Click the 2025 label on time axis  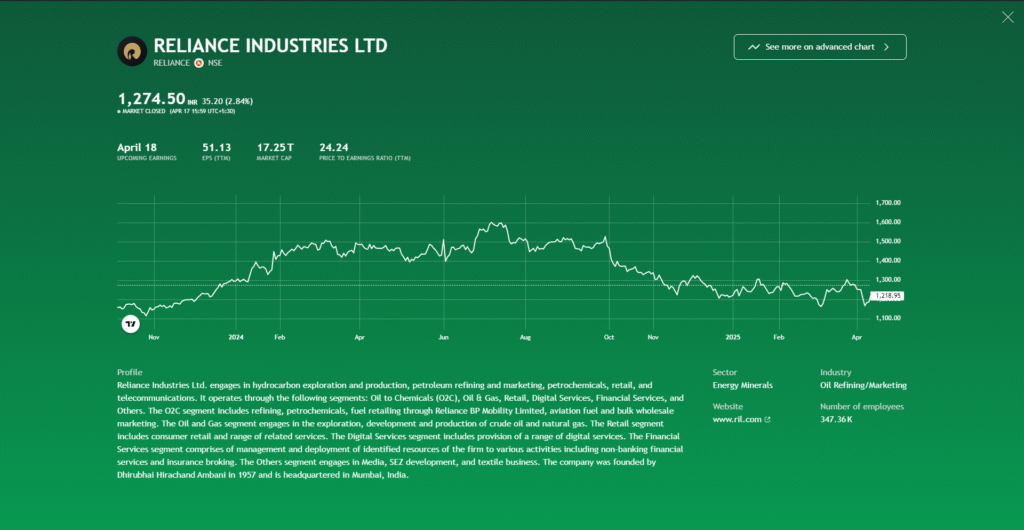click(x=735, y=337)
